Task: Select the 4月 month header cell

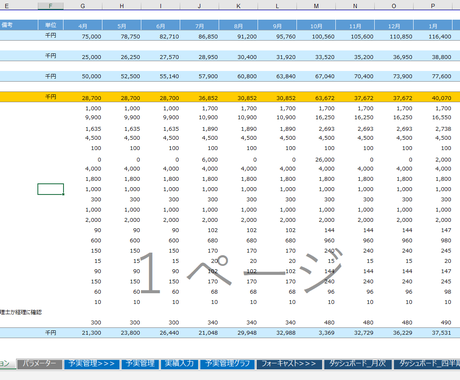Action: (x=83, y=25)
